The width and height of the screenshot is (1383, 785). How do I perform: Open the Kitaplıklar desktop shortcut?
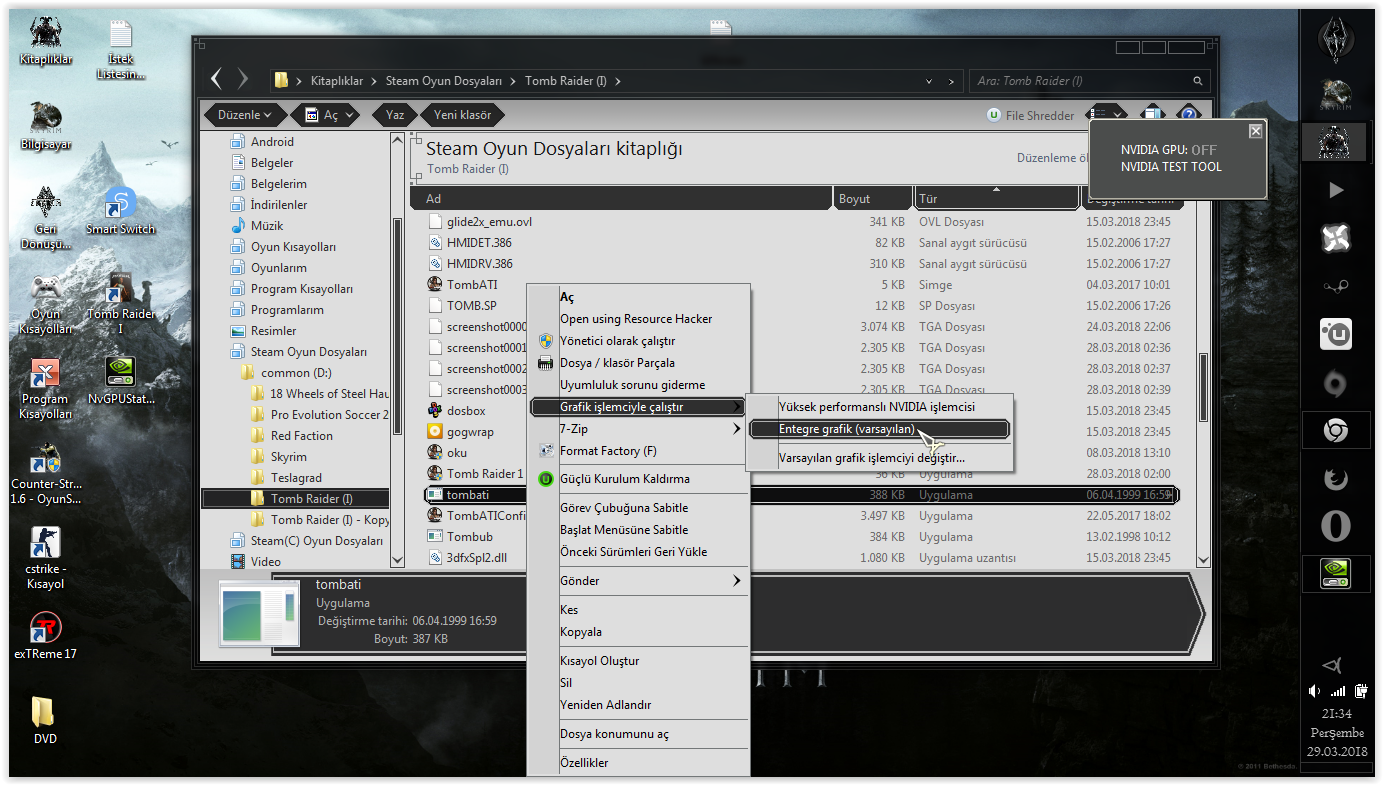[45, 40]
